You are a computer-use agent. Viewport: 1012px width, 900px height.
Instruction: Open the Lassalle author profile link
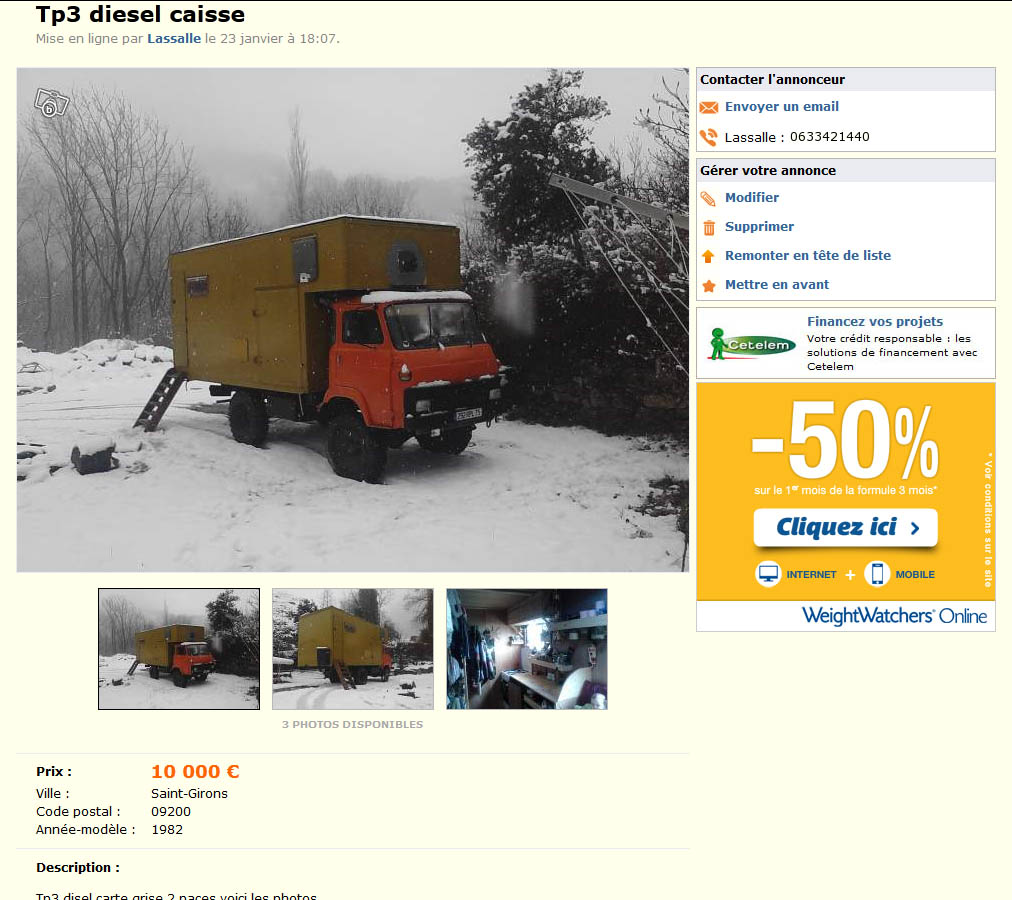[174, 39]
